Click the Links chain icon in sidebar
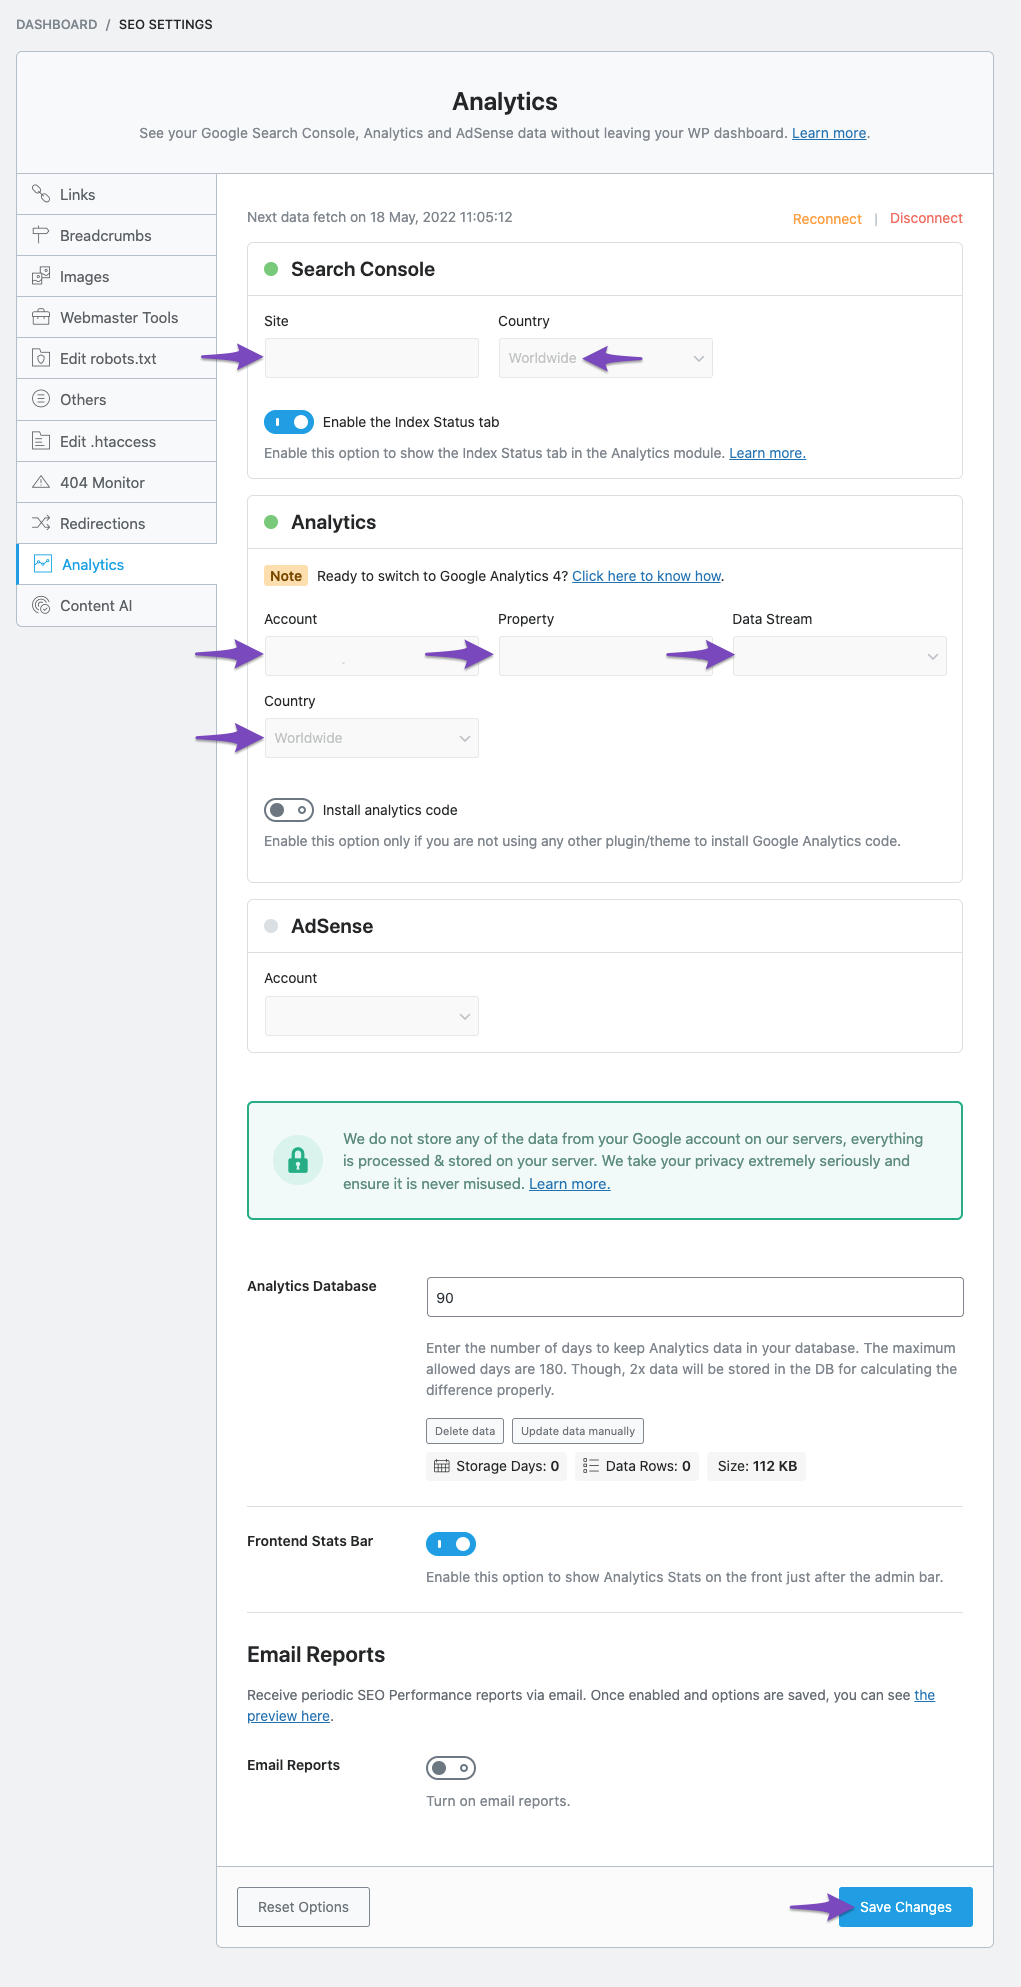This screenshot has height=1987, width=1021. tap(41, 194)
